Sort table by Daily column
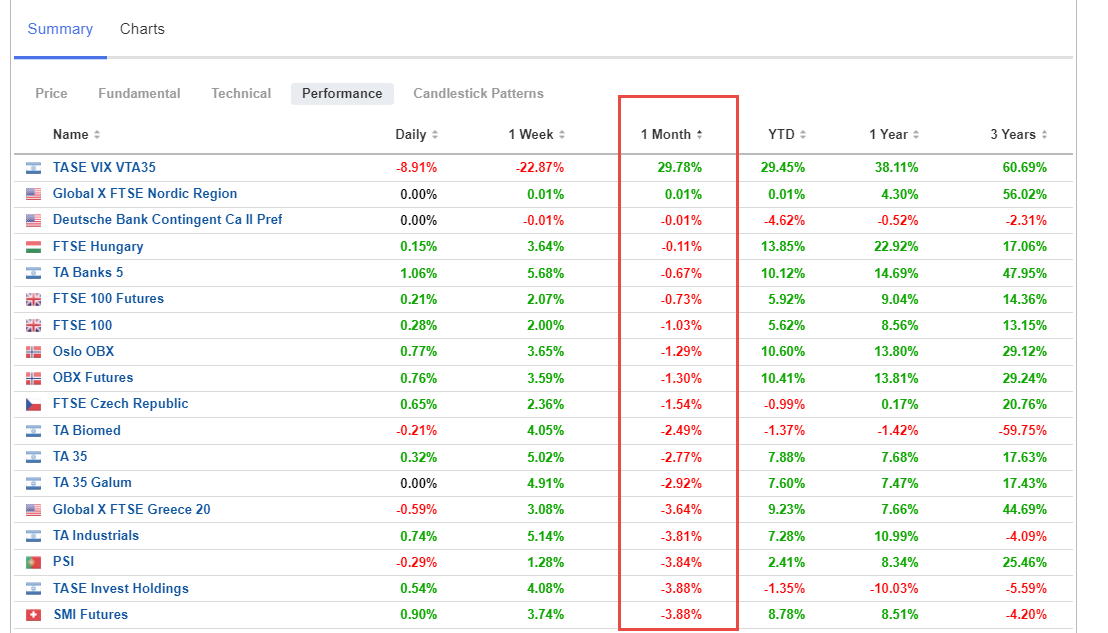1108x633 pixels. click(417, 134)
